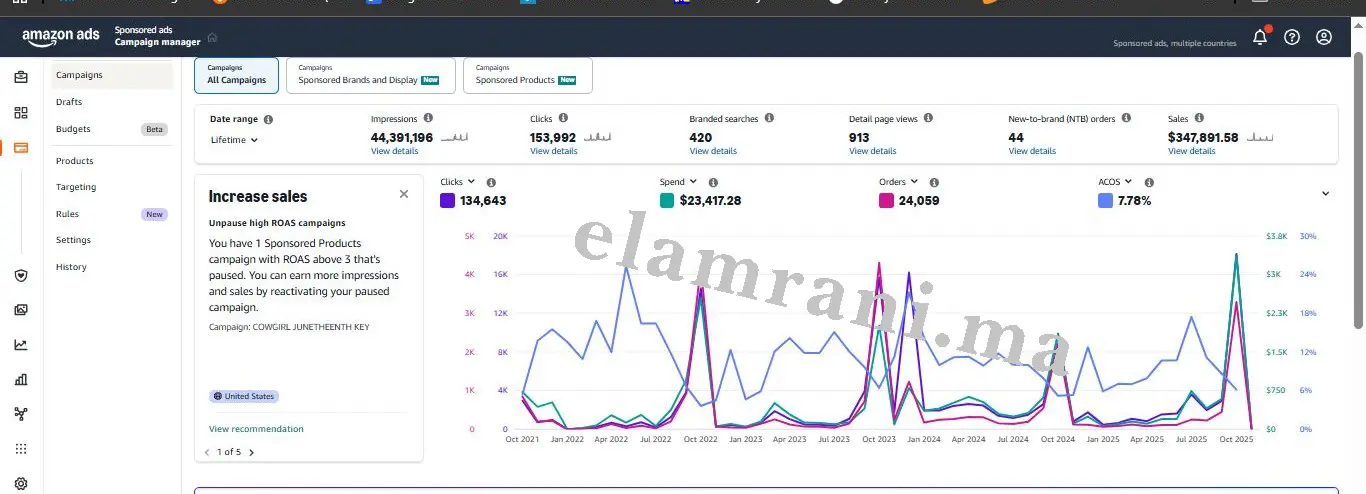Screen dimensions: 1366x494
Task: Click the View recommendation link
Action: click(x=256, y=429)
